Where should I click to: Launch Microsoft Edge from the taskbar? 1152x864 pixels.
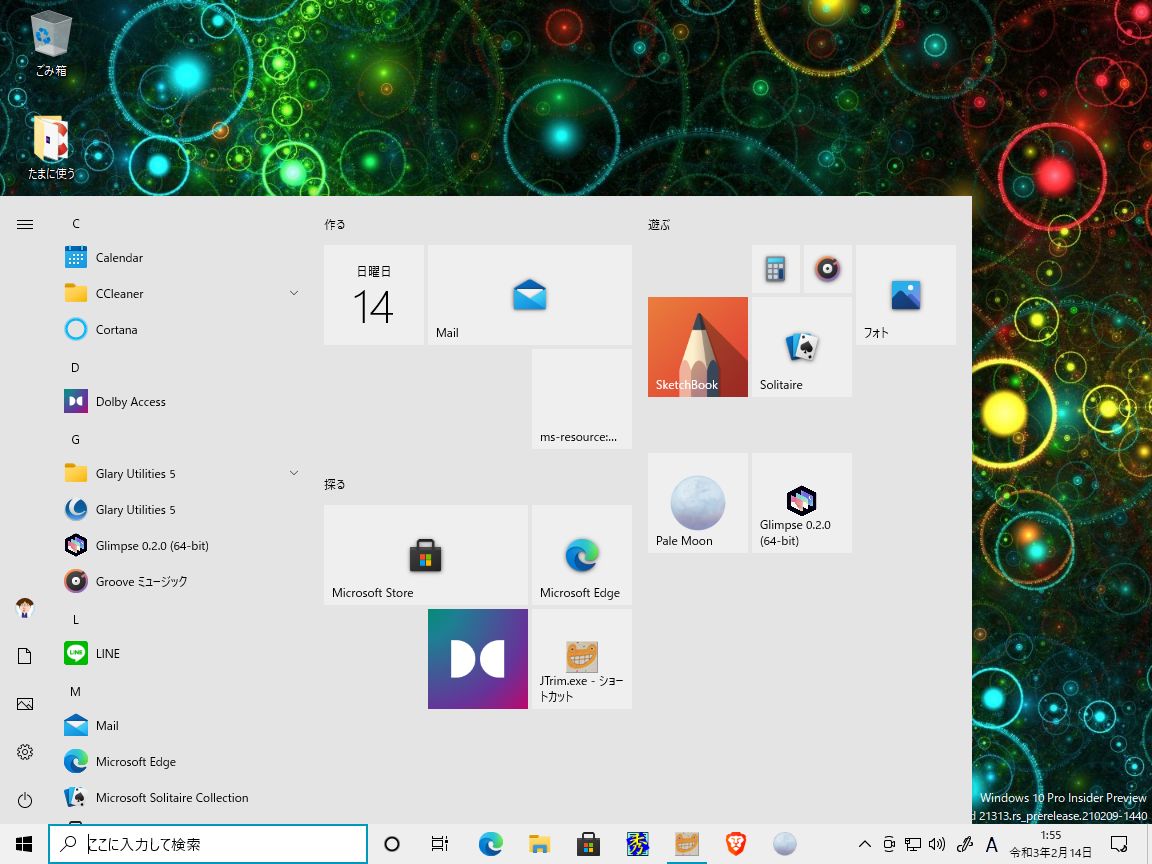tap(490, 843)
